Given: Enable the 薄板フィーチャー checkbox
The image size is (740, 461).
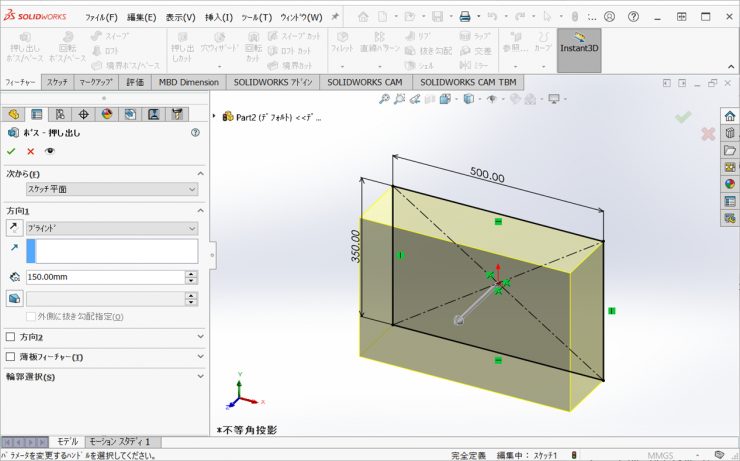Looking at the screenshot, I should point(11,357).
